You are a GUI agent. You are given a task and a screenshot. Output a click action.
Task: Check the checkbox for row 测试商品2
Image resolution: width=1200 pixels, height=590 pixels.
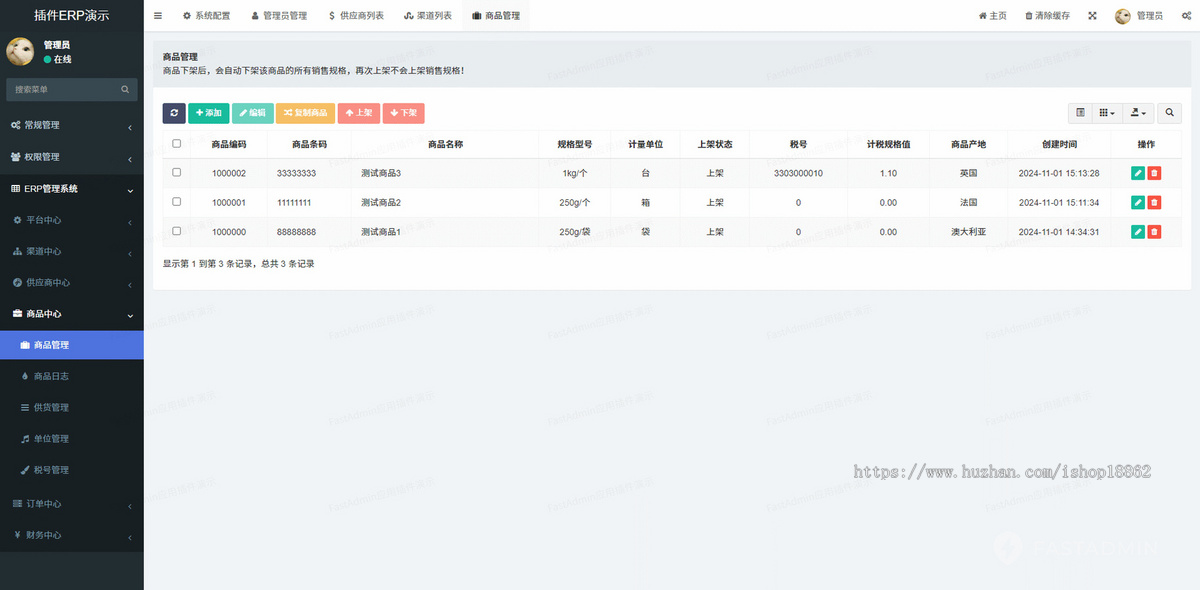click(x=177, y=201)
